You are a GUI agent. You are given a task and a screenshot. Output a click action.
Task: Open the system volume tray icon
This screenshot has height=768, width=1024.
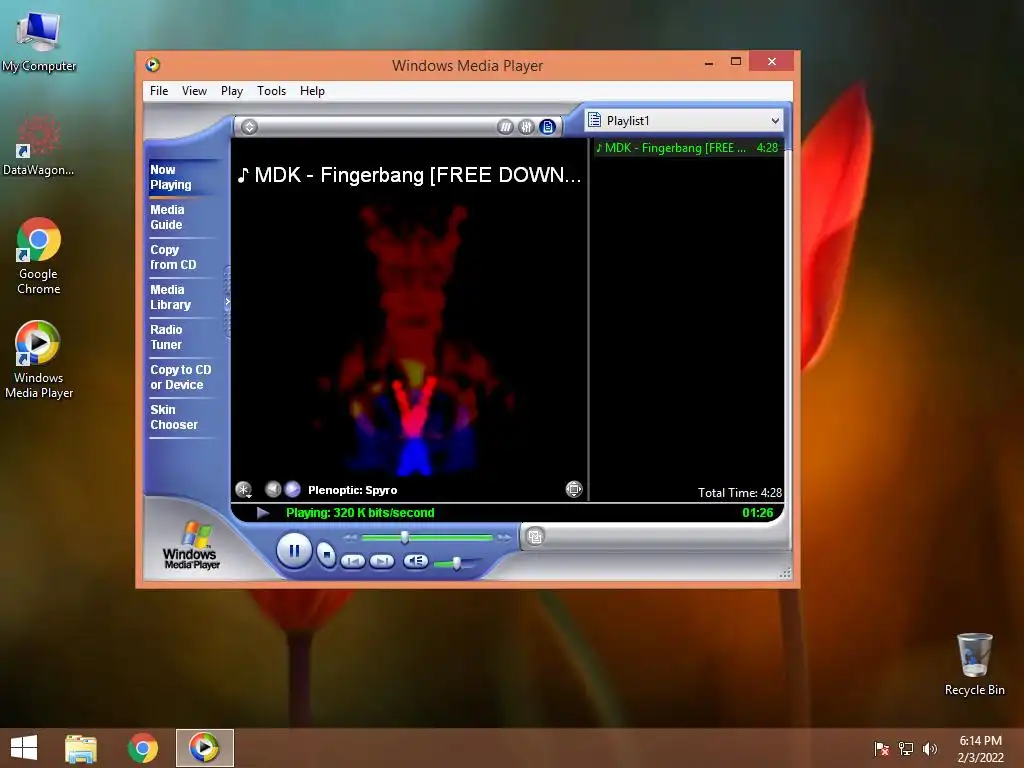coord(930,748)
